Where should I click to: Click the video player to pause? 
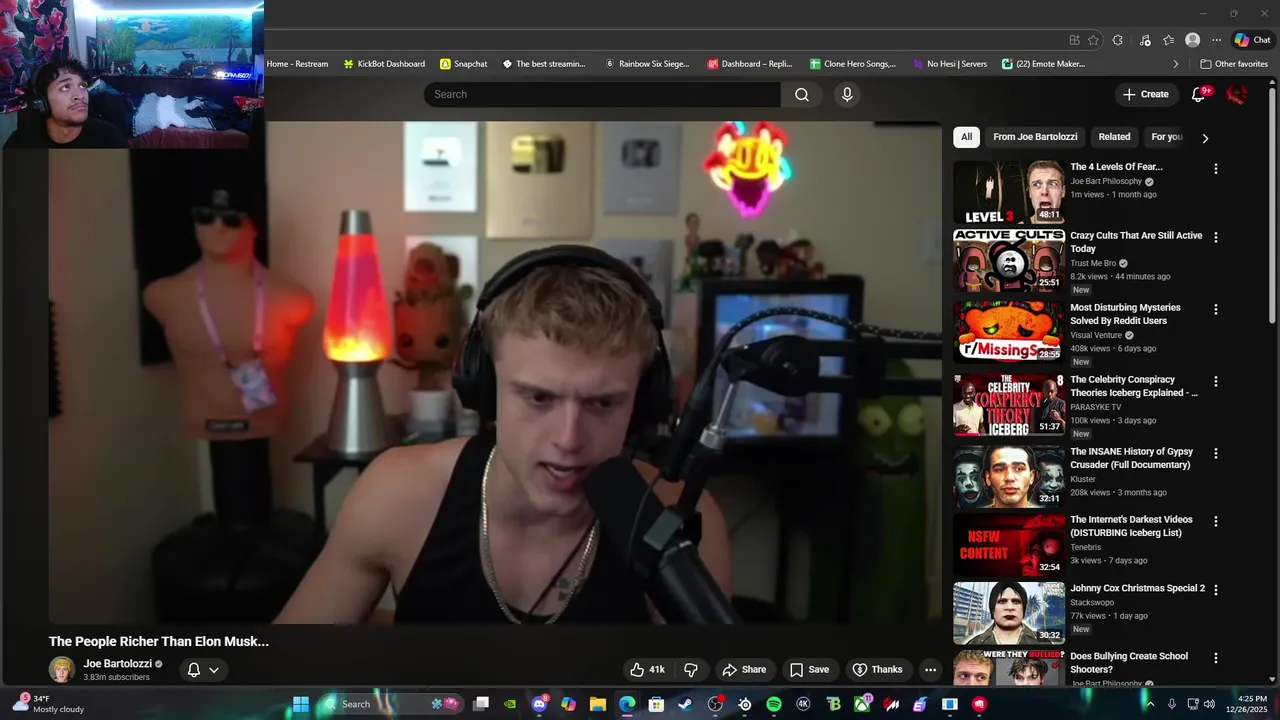[x=495, y=372]
